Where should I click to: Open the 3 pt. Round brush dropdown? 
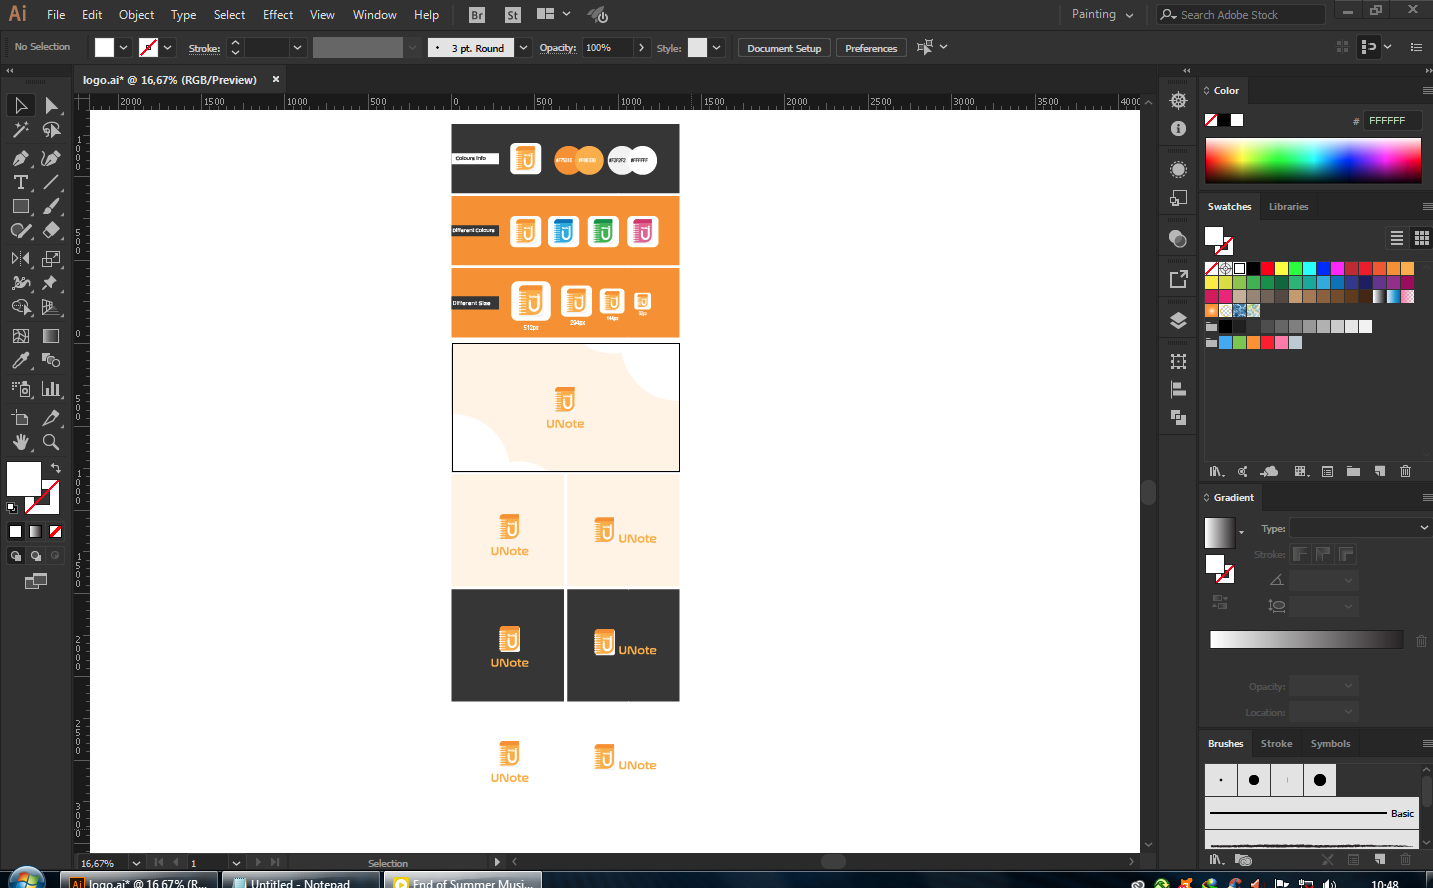coord(523,48)
